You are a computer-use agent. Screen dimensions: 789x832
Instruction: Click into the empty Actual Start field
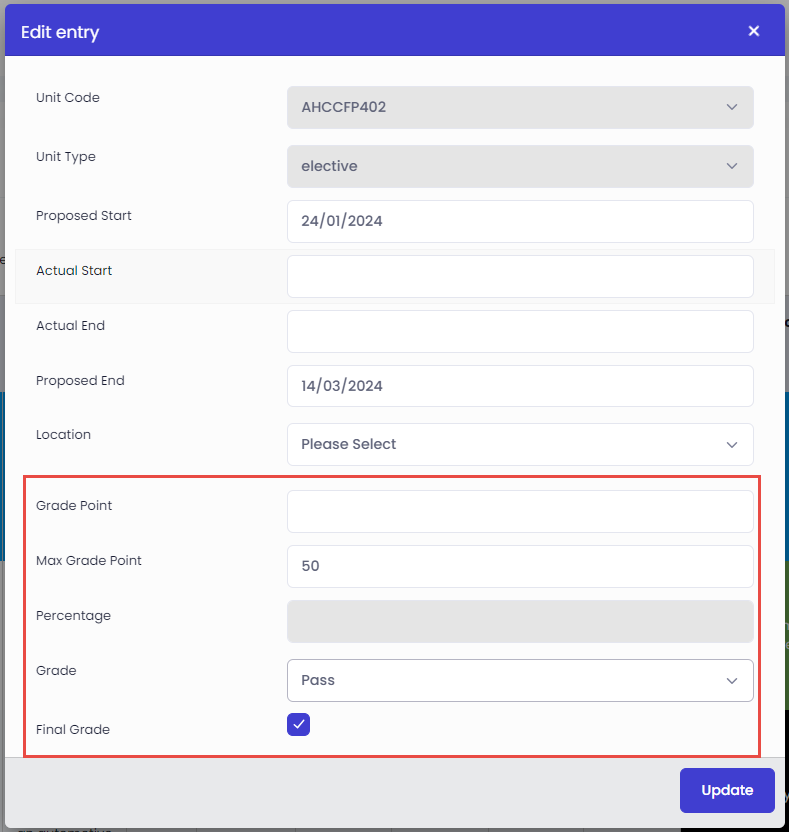pyautogui.click(x=520, y=276)
